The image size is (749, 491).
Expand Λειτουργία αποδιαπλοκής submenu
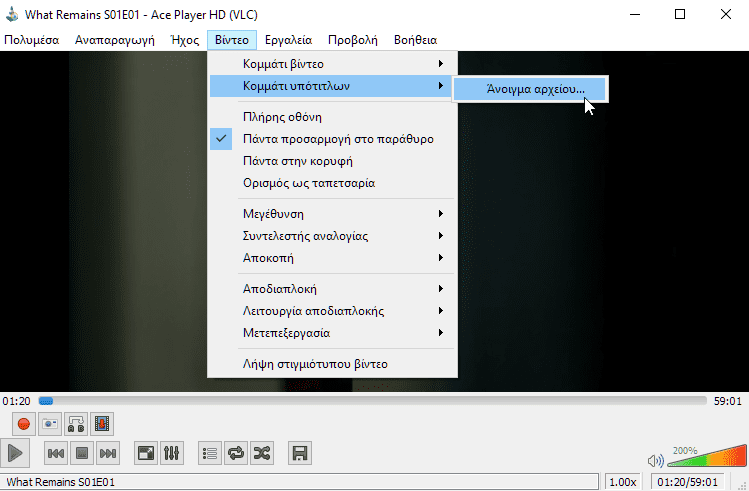click(332, 311)
